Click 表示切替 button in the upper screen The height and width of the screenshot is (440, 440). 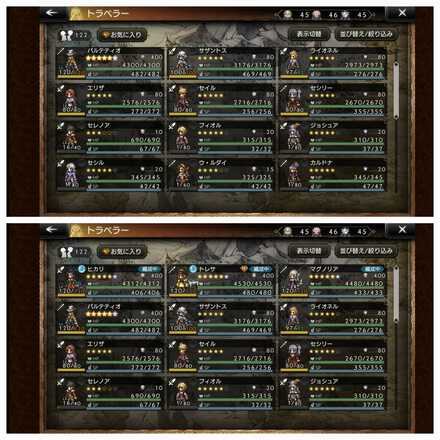(x=309, y=34)
